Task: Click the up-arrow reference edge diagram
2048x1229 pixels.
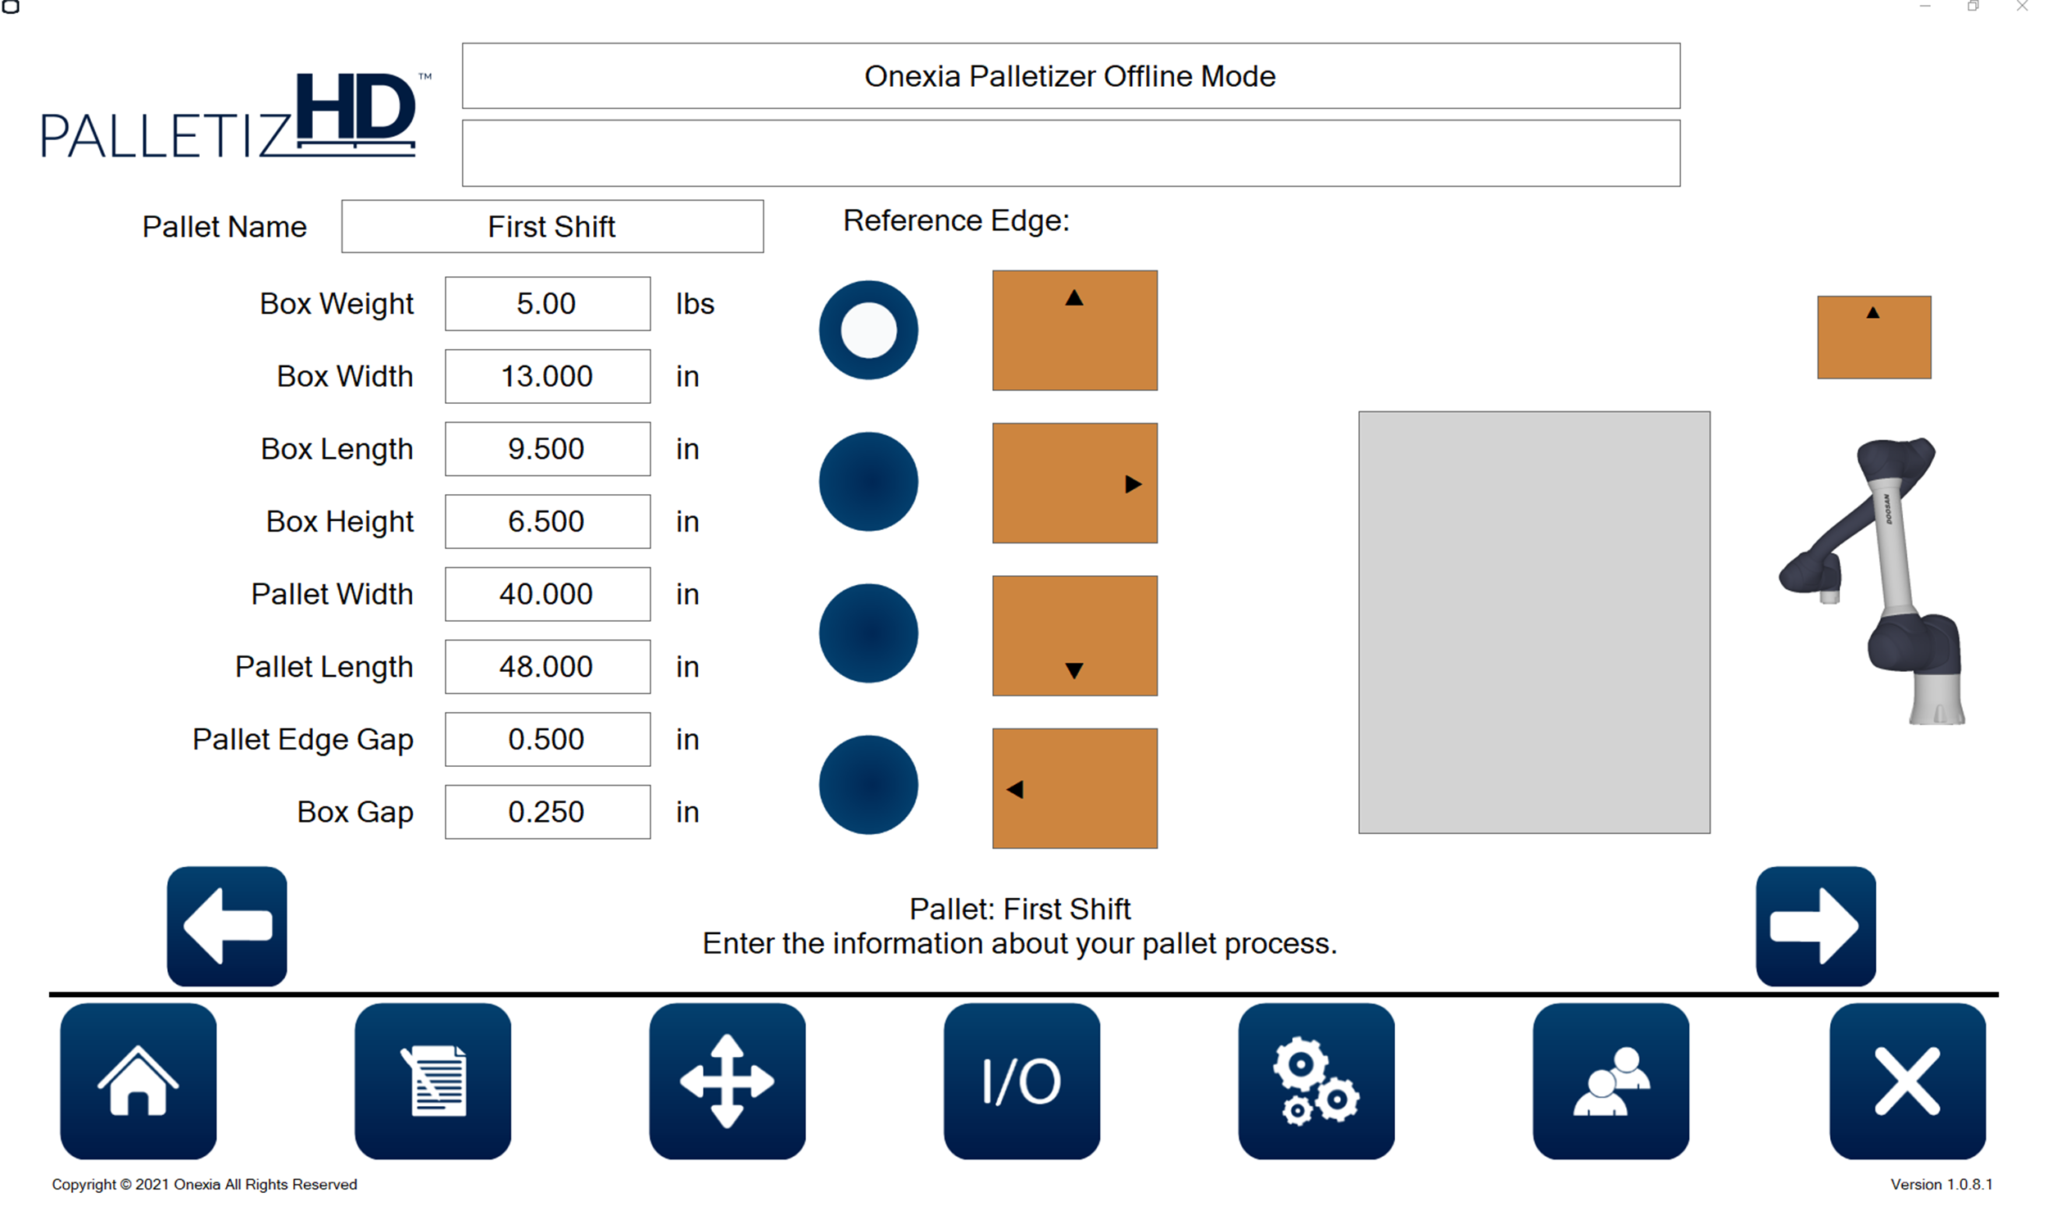Action: [1073, 330]
